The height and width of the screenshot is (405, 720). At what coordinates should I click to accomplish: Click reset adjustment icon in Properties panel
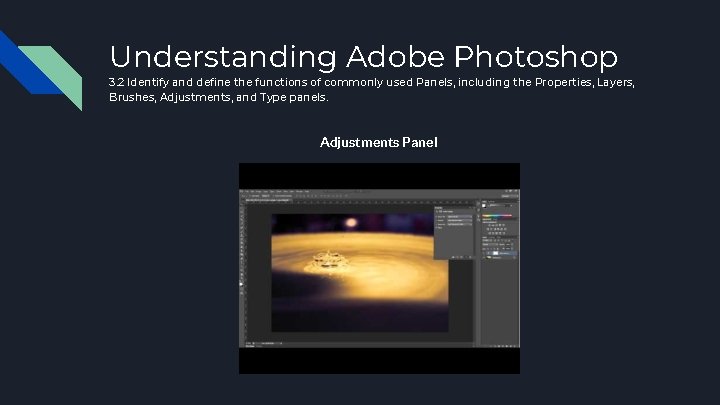[461, 257]
